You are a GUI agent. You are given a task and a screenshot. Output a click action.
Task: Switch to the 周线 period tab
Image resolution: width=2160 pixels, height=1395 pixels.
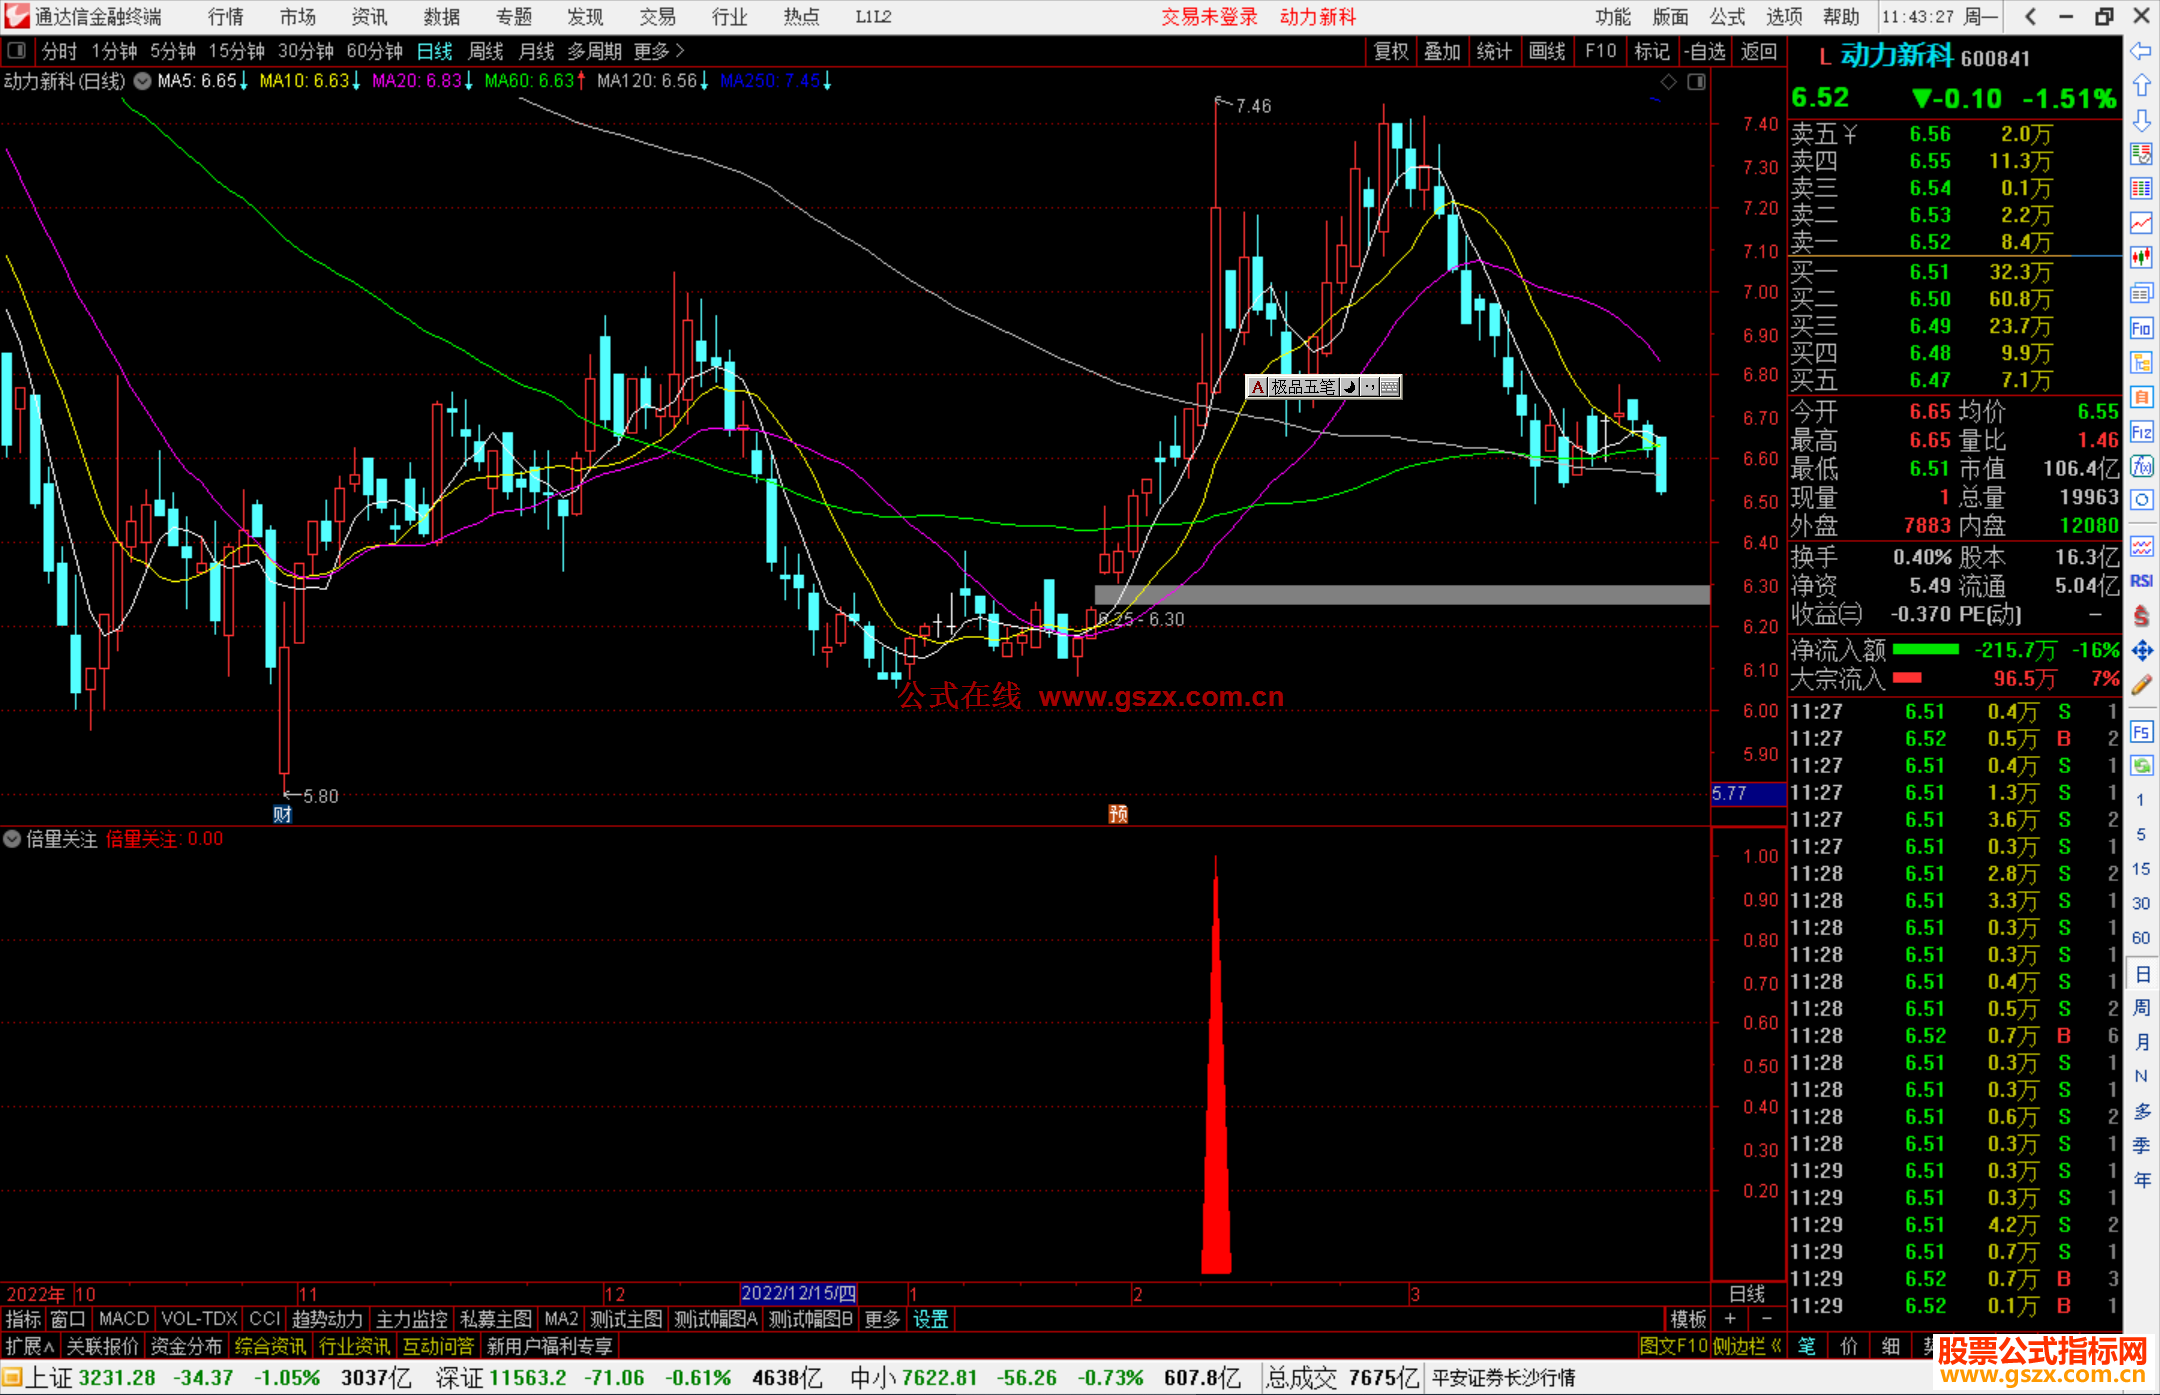[486, 50]
